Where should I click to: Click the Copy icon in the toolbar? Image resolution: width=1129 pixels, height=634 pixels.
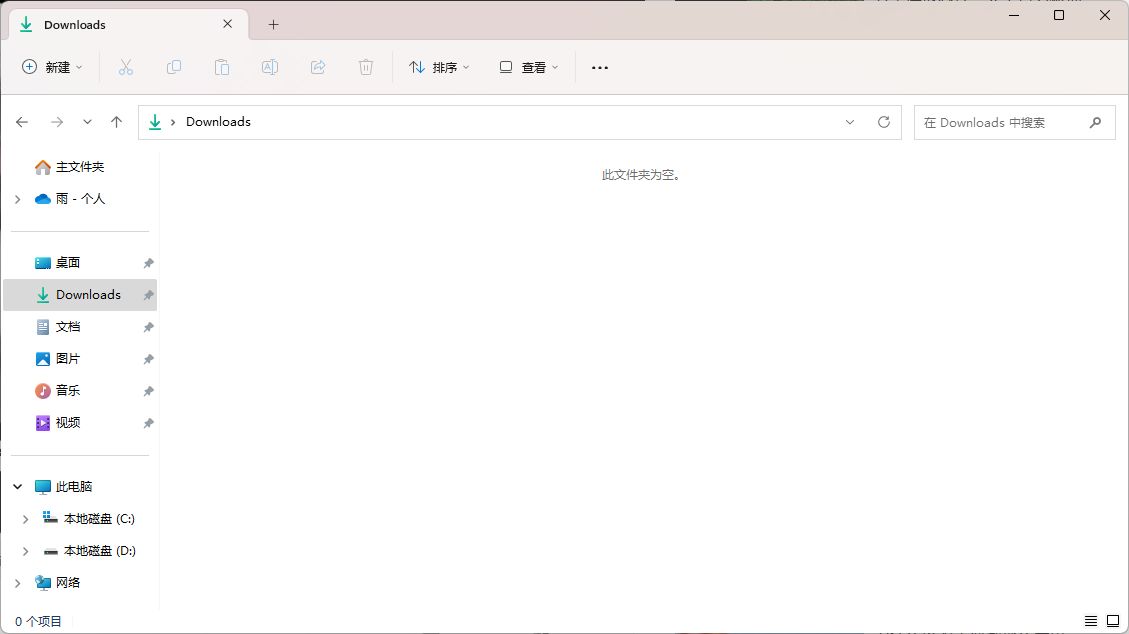tap(174, 66)
